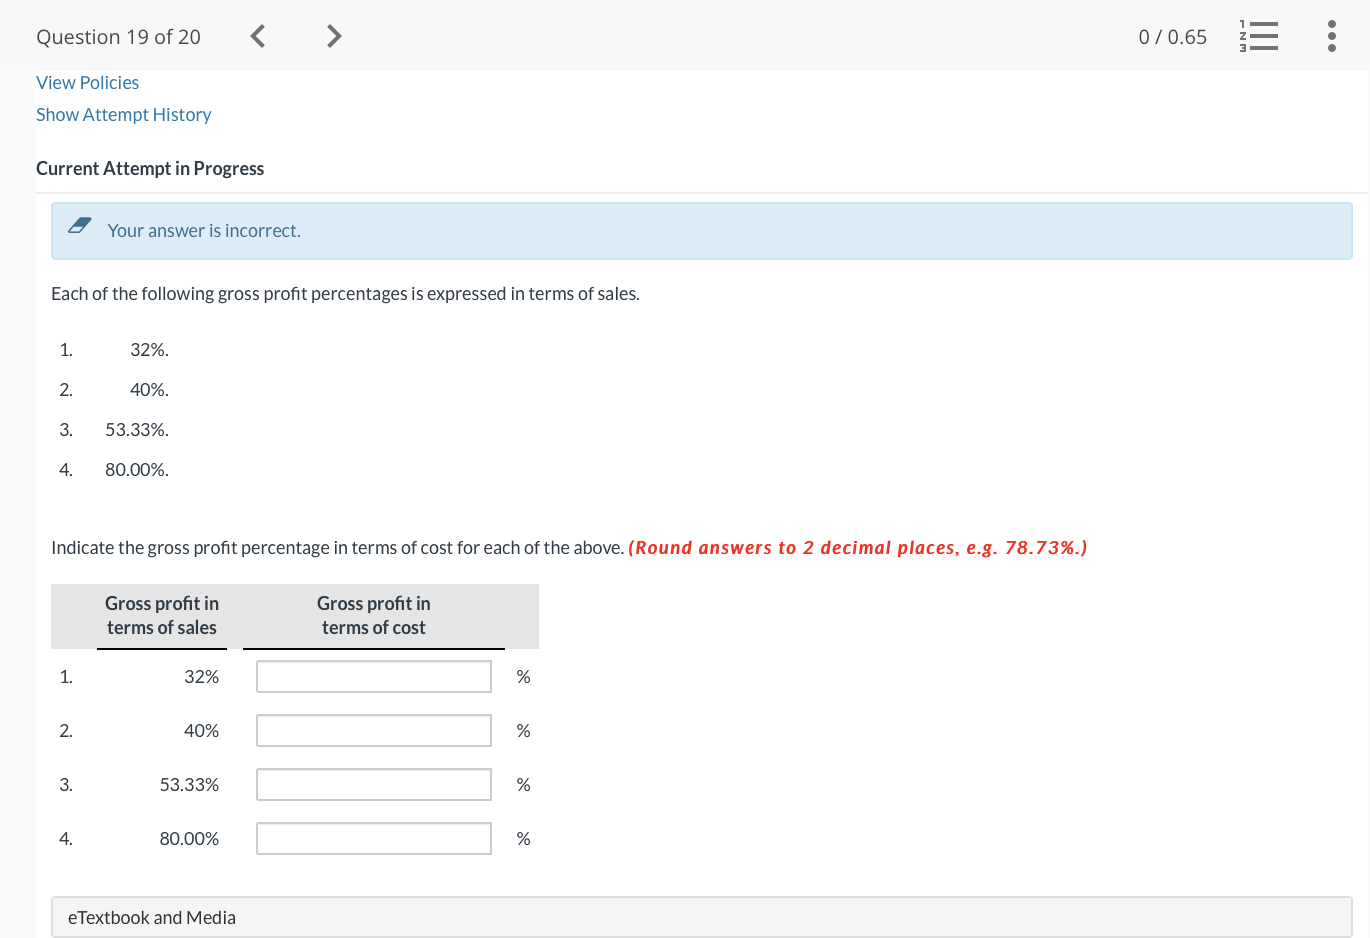Click the 80.00% value in the table
1370x938 pixels.
click(x=189, y=839)
